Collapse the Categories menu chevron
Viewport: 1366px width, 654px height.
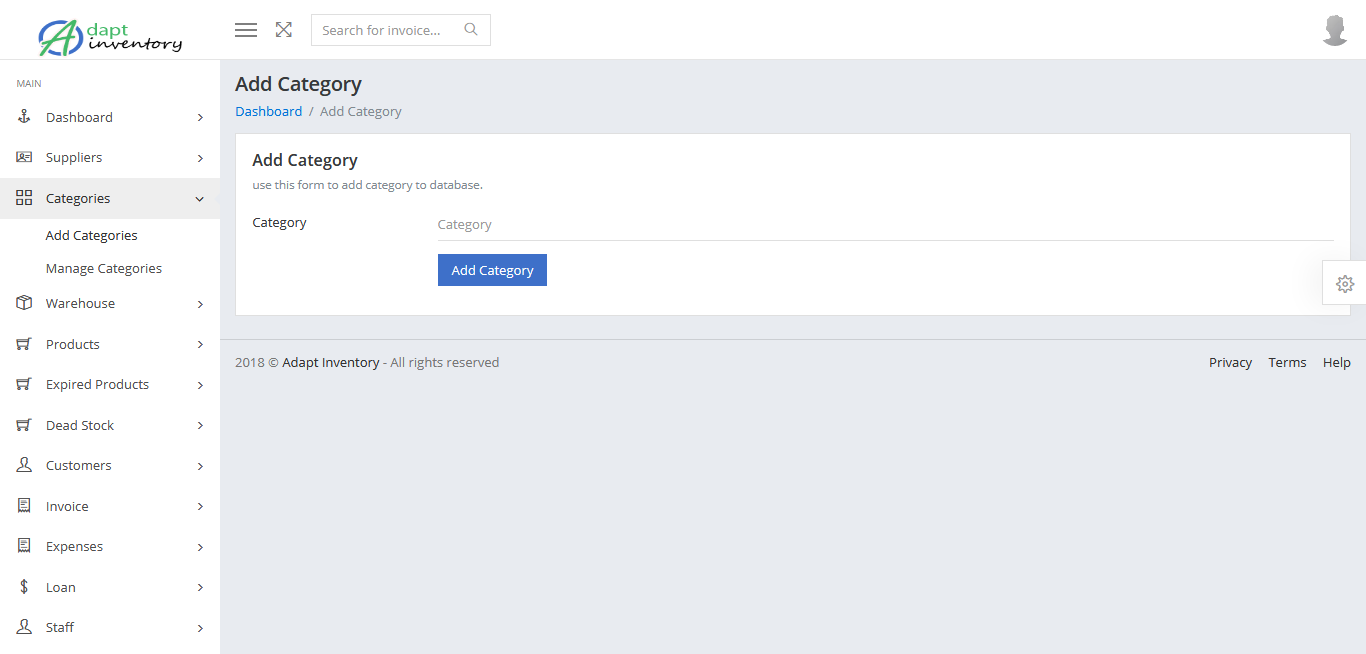pos(199,198)
